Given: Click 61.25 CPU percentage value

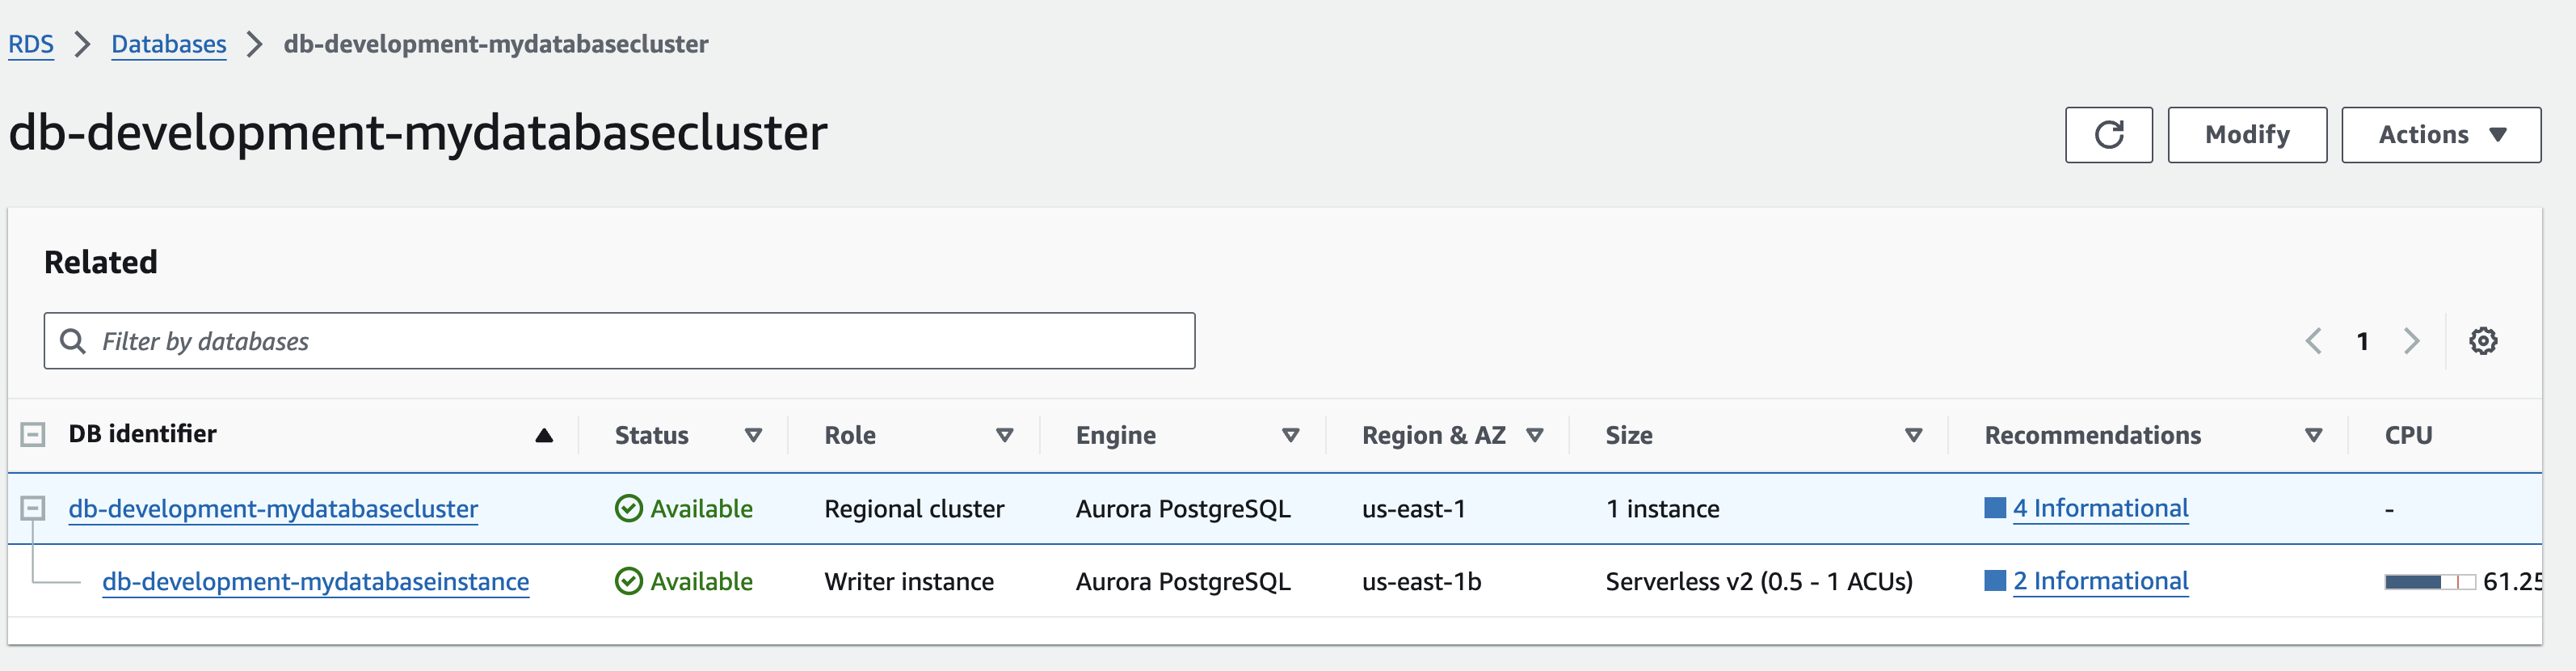Looking at the screenshot, I should point(2512,581).
